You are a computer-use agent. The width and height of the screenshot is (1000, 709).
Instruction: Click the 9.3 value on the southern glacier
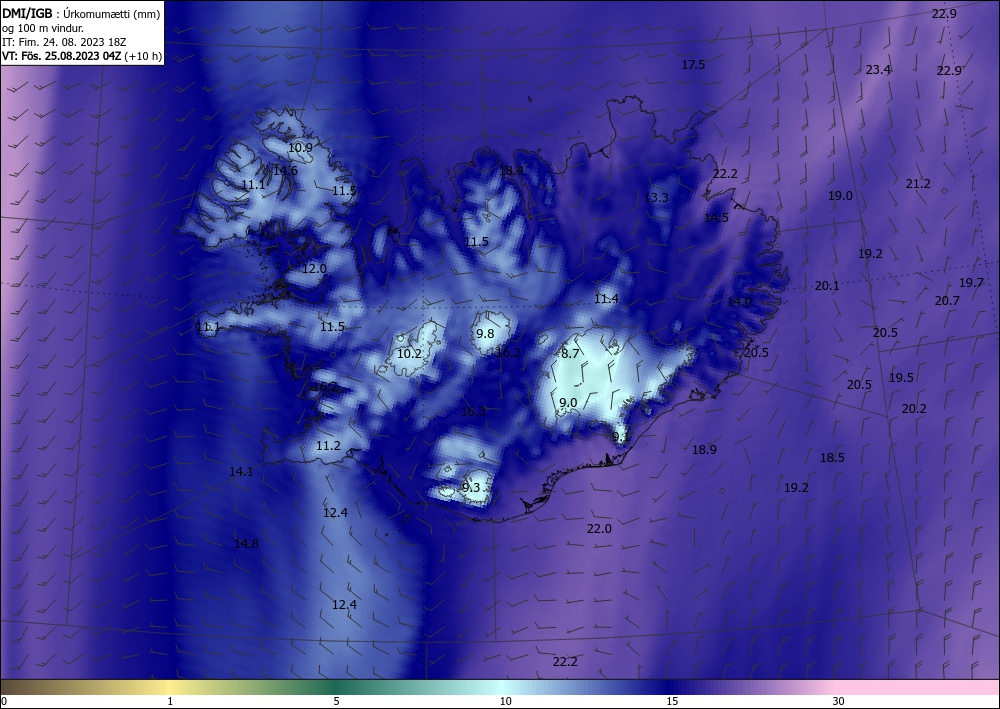pos(471,488)
